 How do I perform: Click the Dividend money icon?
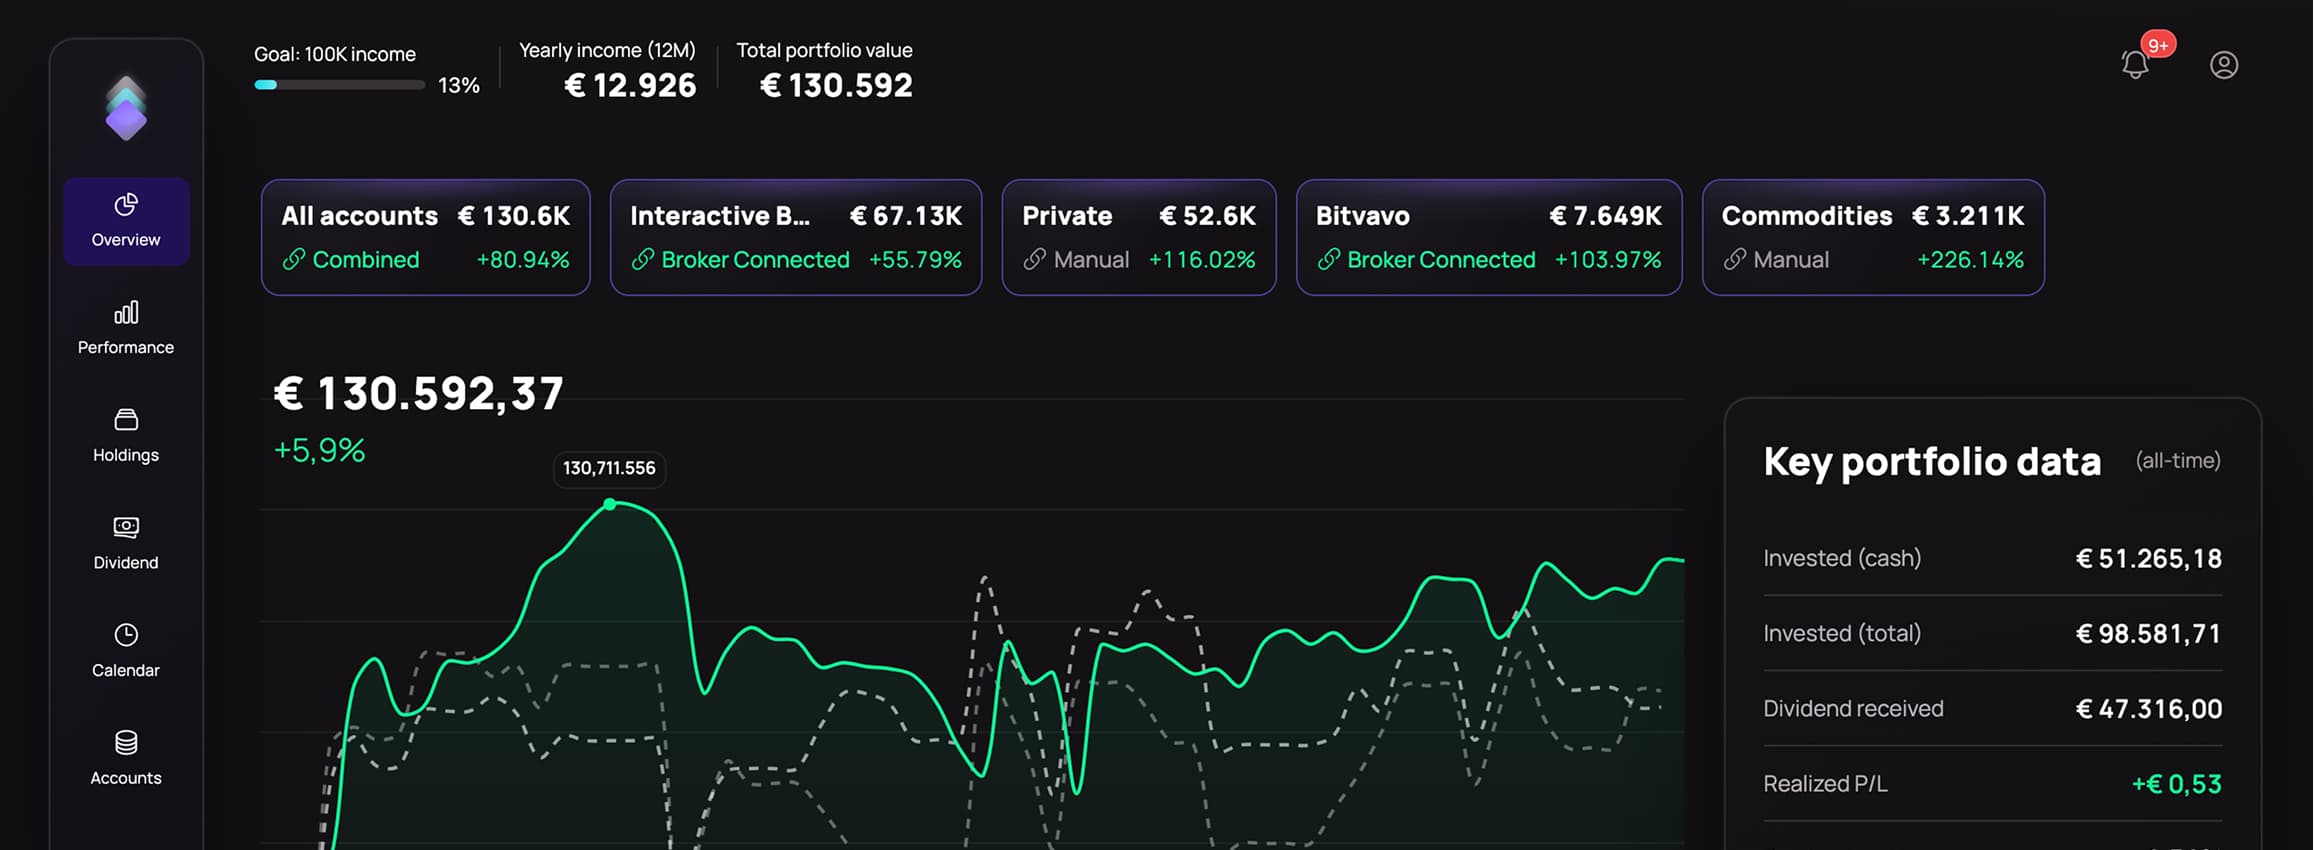(126, 527)
